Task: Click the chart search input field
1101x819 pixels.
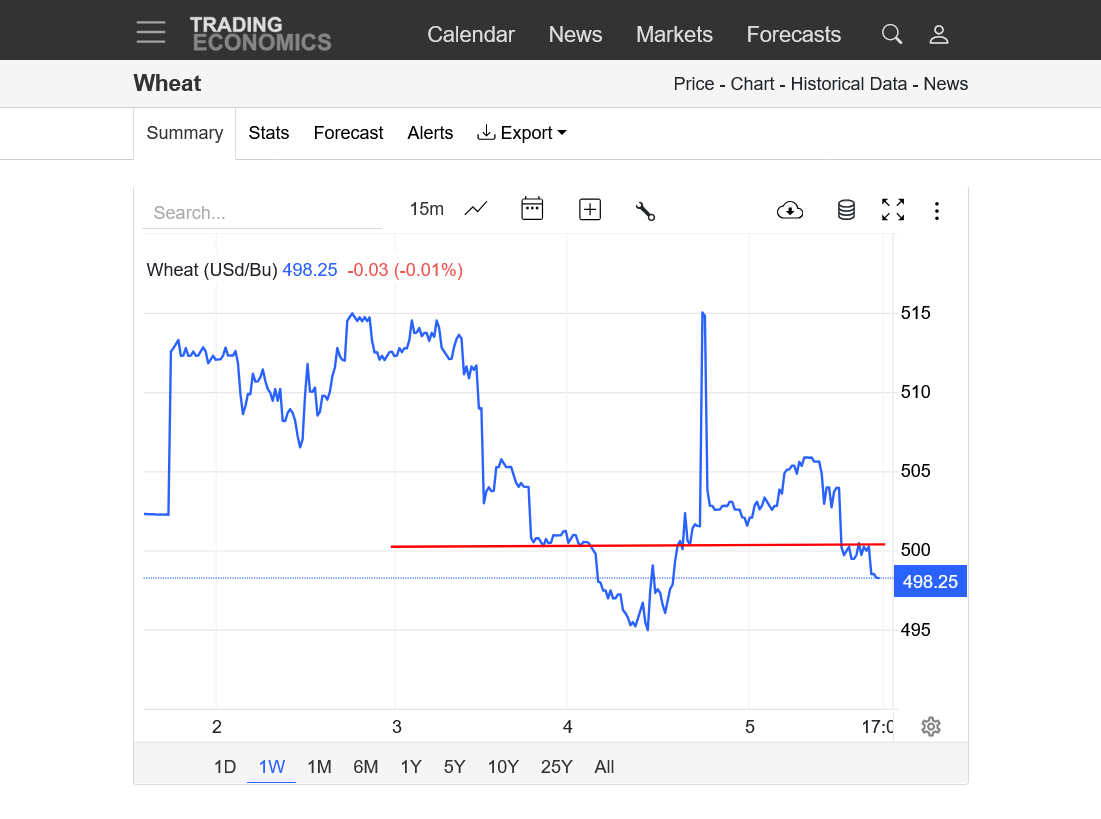Action: coord(262,213)
